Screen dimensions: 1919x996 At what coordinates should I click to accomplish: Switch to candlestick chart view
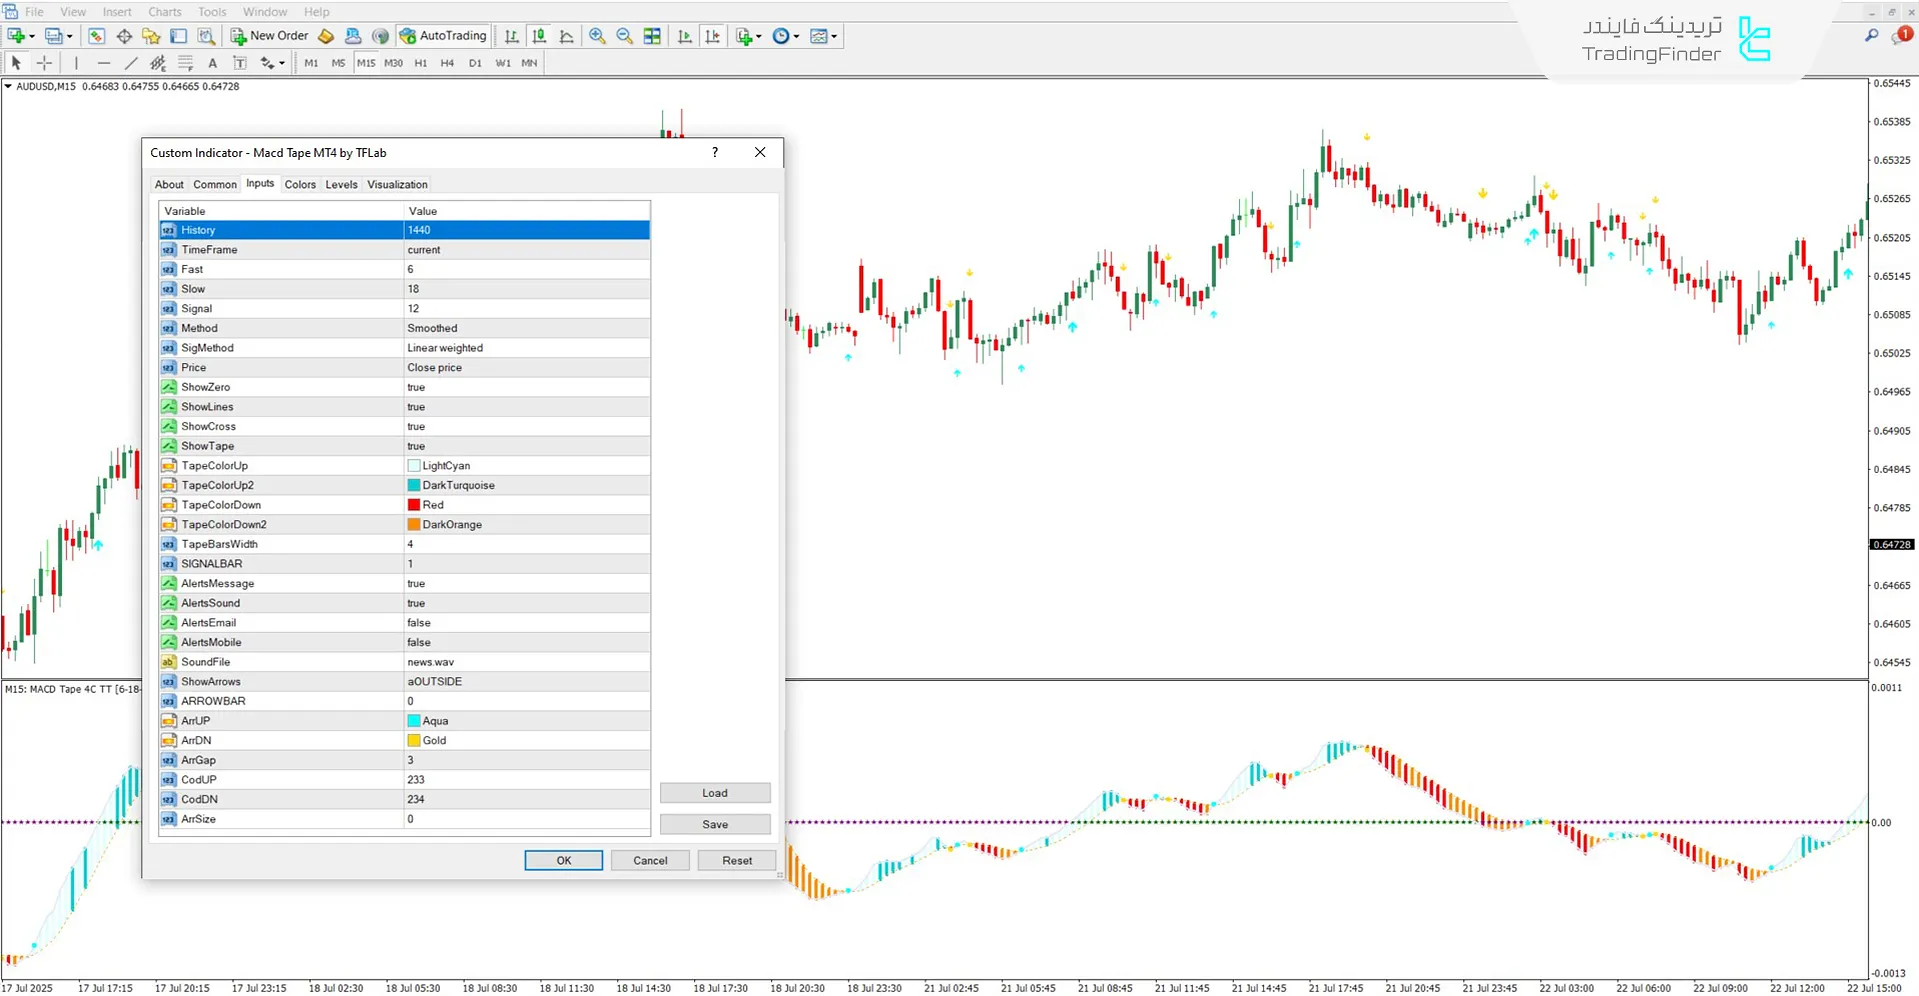click(x=538, y=36)
